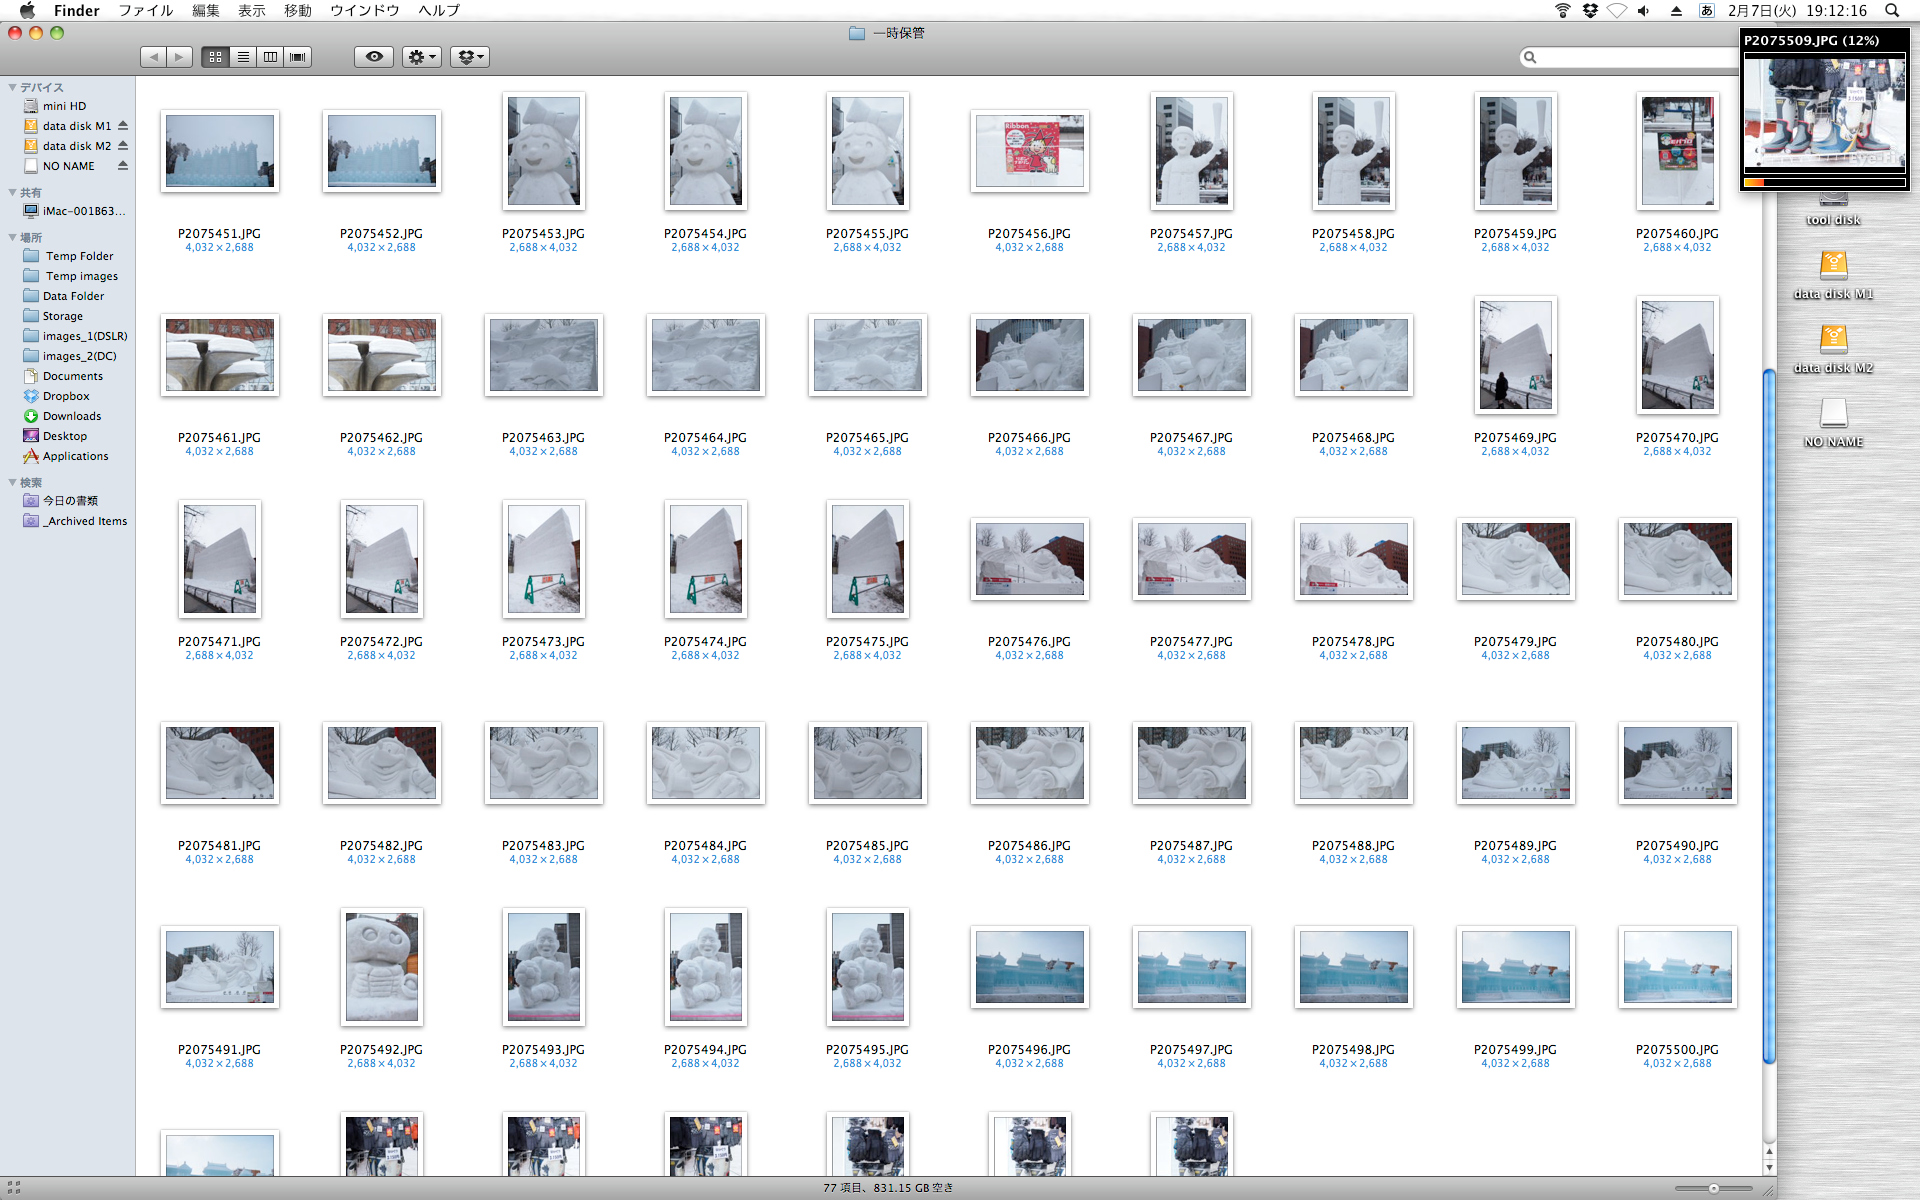Open the gear action dropdown menu
Screen dimensions: 1920x1200
click(x=422, y=57)
